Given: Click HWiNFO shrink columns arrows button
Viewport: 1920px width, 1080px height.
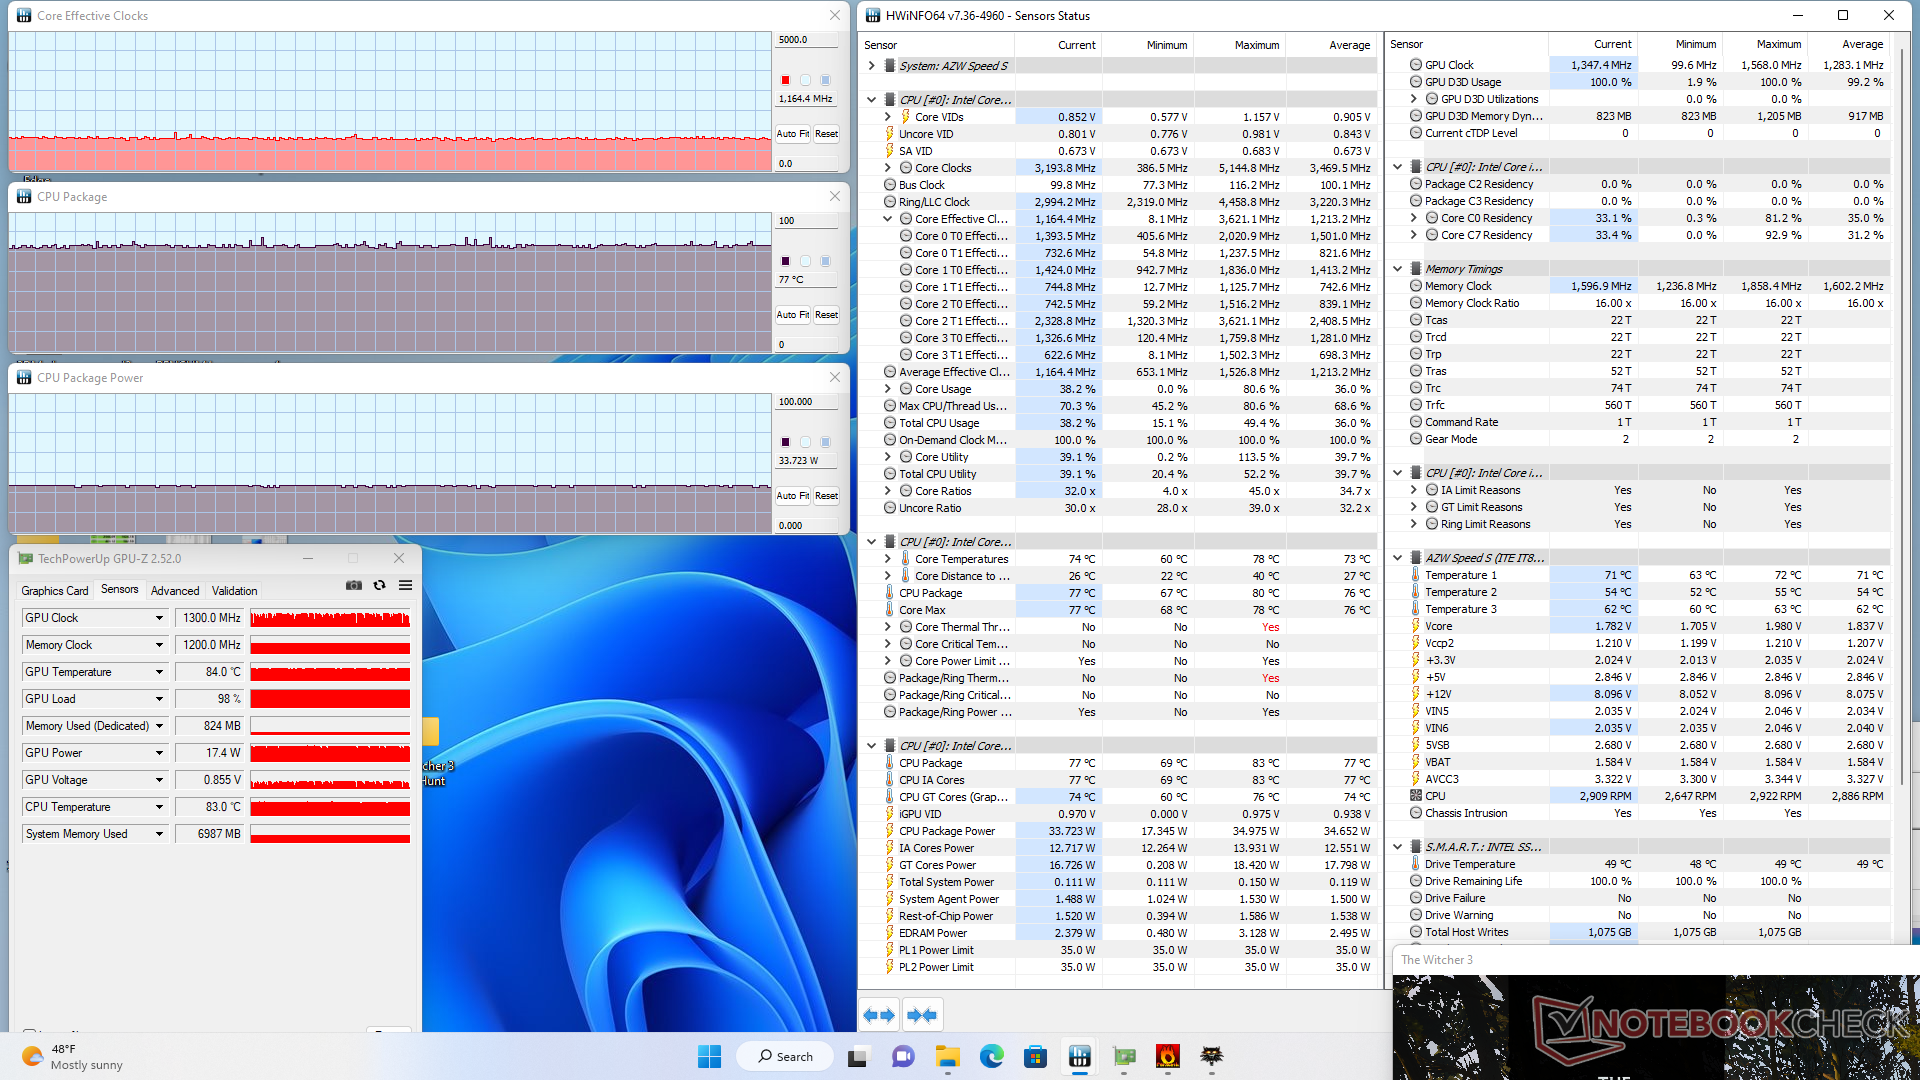Looking at the screenshot, I should click(x=922, y=1015).
